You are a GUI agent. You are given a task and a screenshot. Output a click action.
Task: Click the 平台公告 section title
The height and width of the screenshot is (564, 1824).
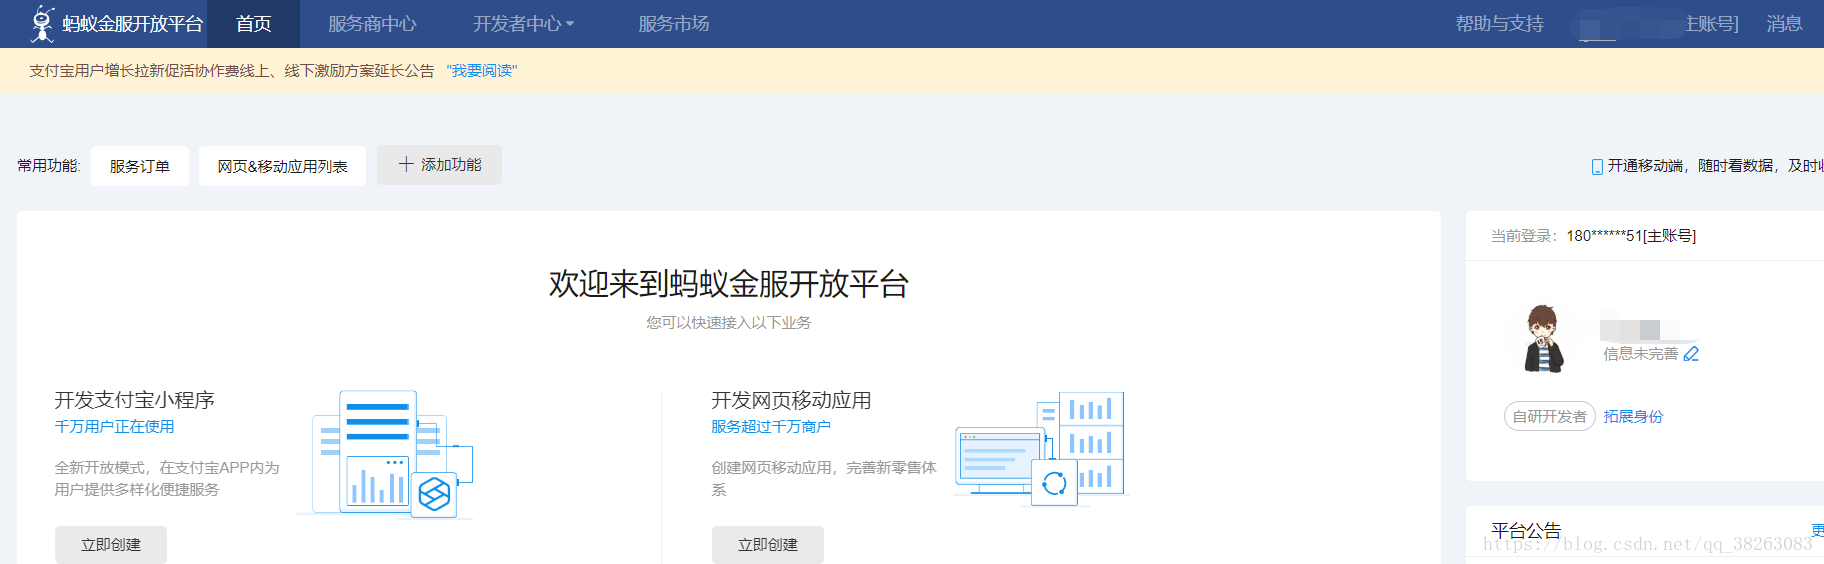1526,531
